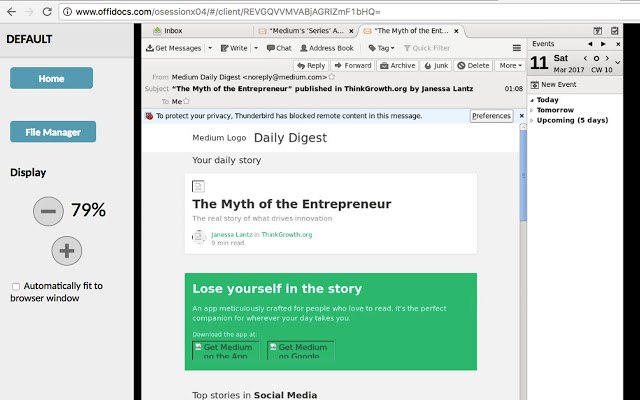This screenshot has height=400, width=640.
Task: Open the Home button in sidebar
Action: (51, 78)
